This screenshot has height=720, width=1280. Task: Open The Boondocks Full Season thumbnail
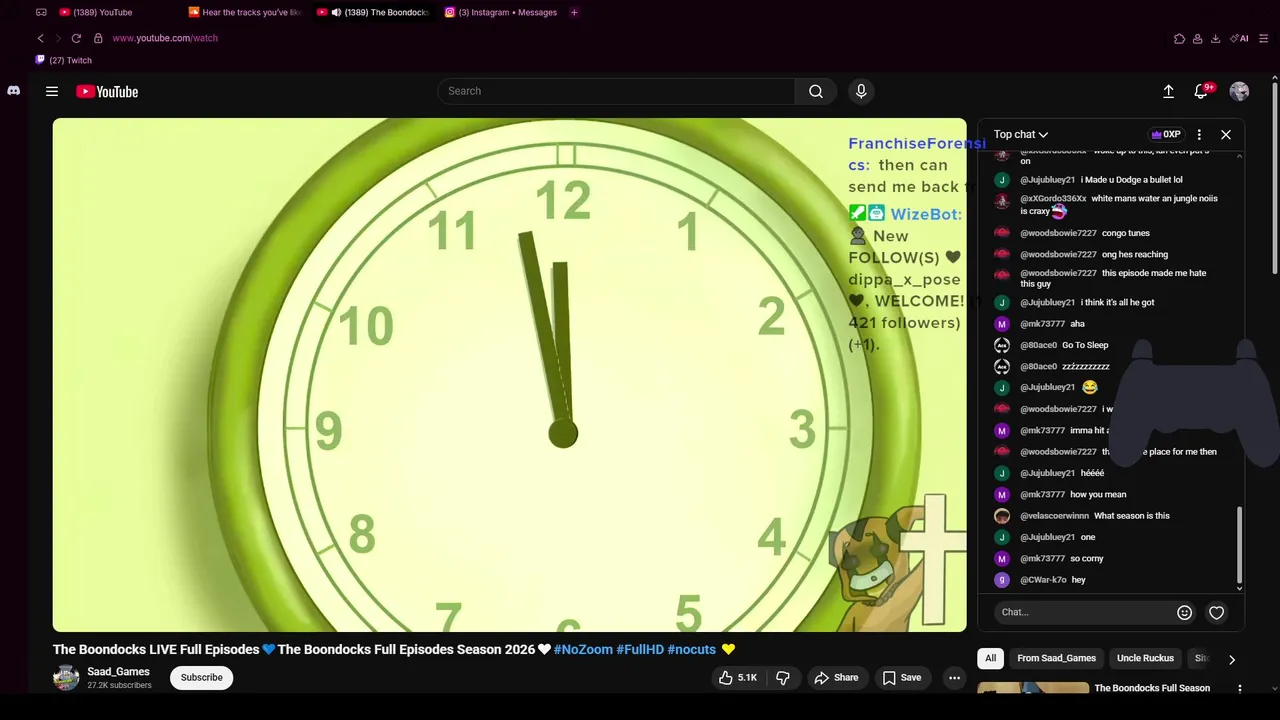tap(1033, 688)
